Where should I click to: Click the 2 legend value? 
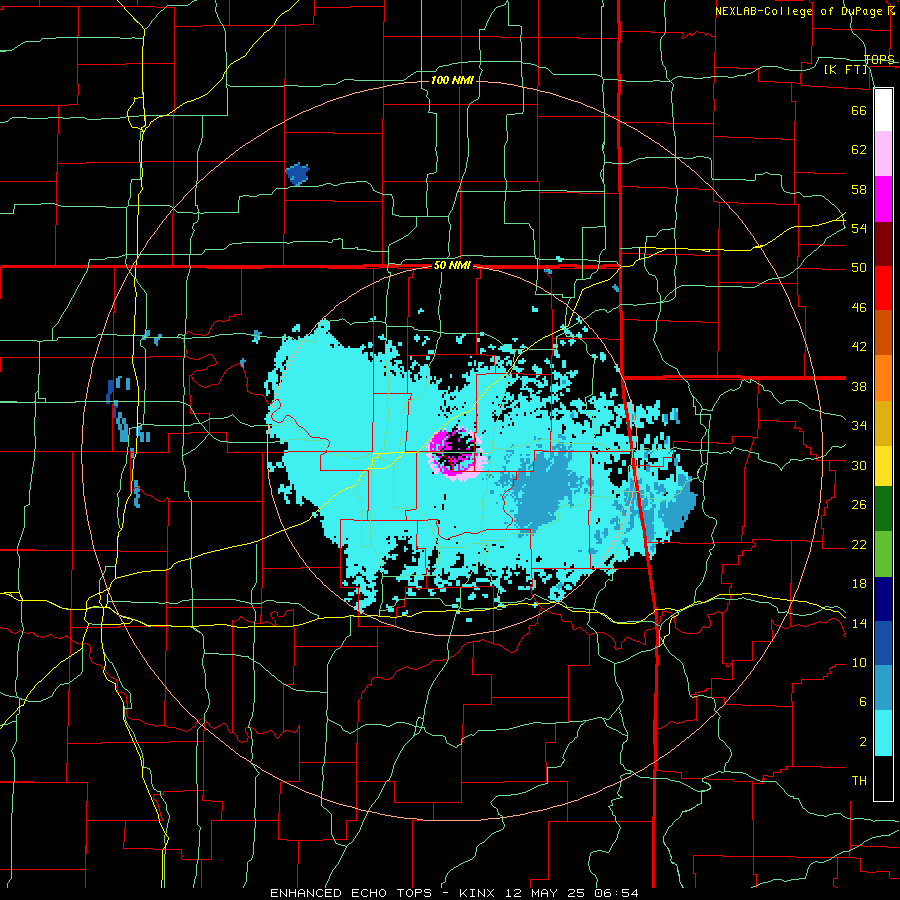(x=862, y=742)
